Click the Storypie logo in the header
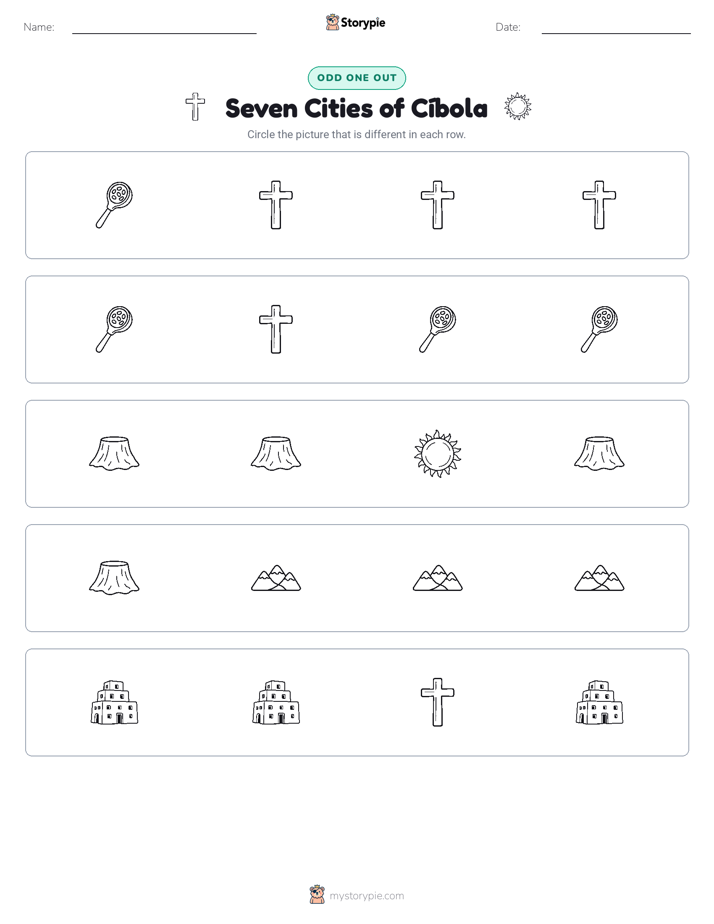The width and height of the screenshot is (714, 924). [356, 22]
